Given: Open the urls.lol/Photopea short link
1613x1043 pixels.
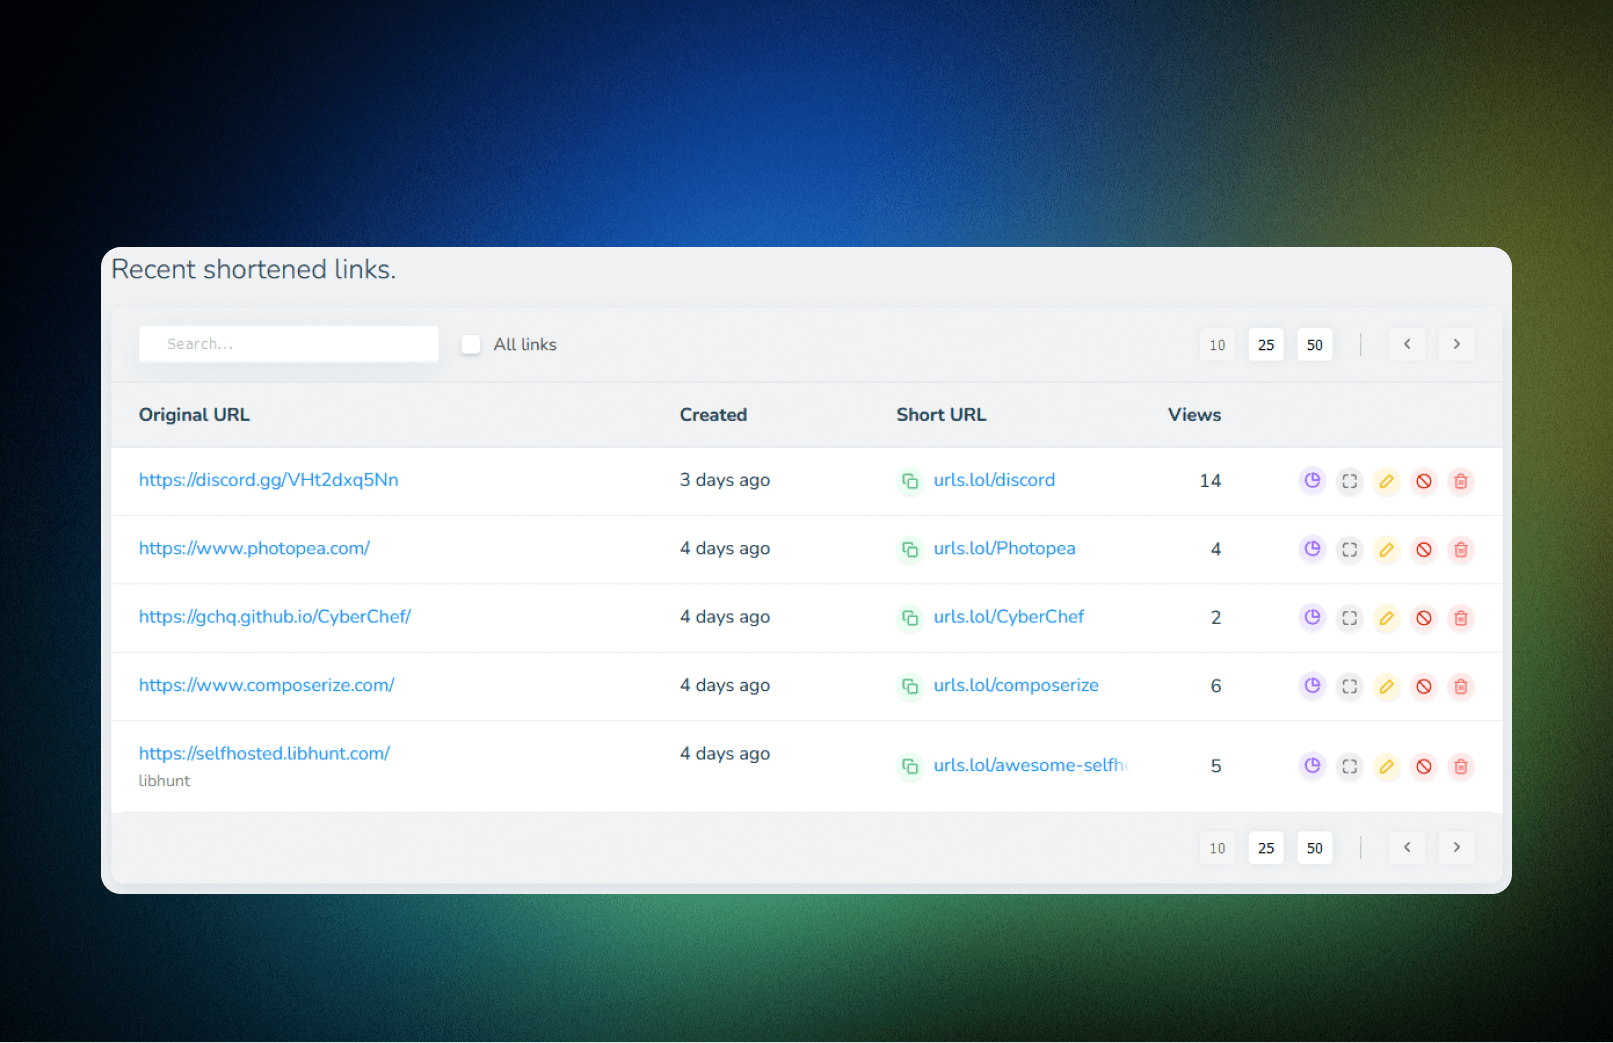Looking at the screenshot, I should 1004,548.
